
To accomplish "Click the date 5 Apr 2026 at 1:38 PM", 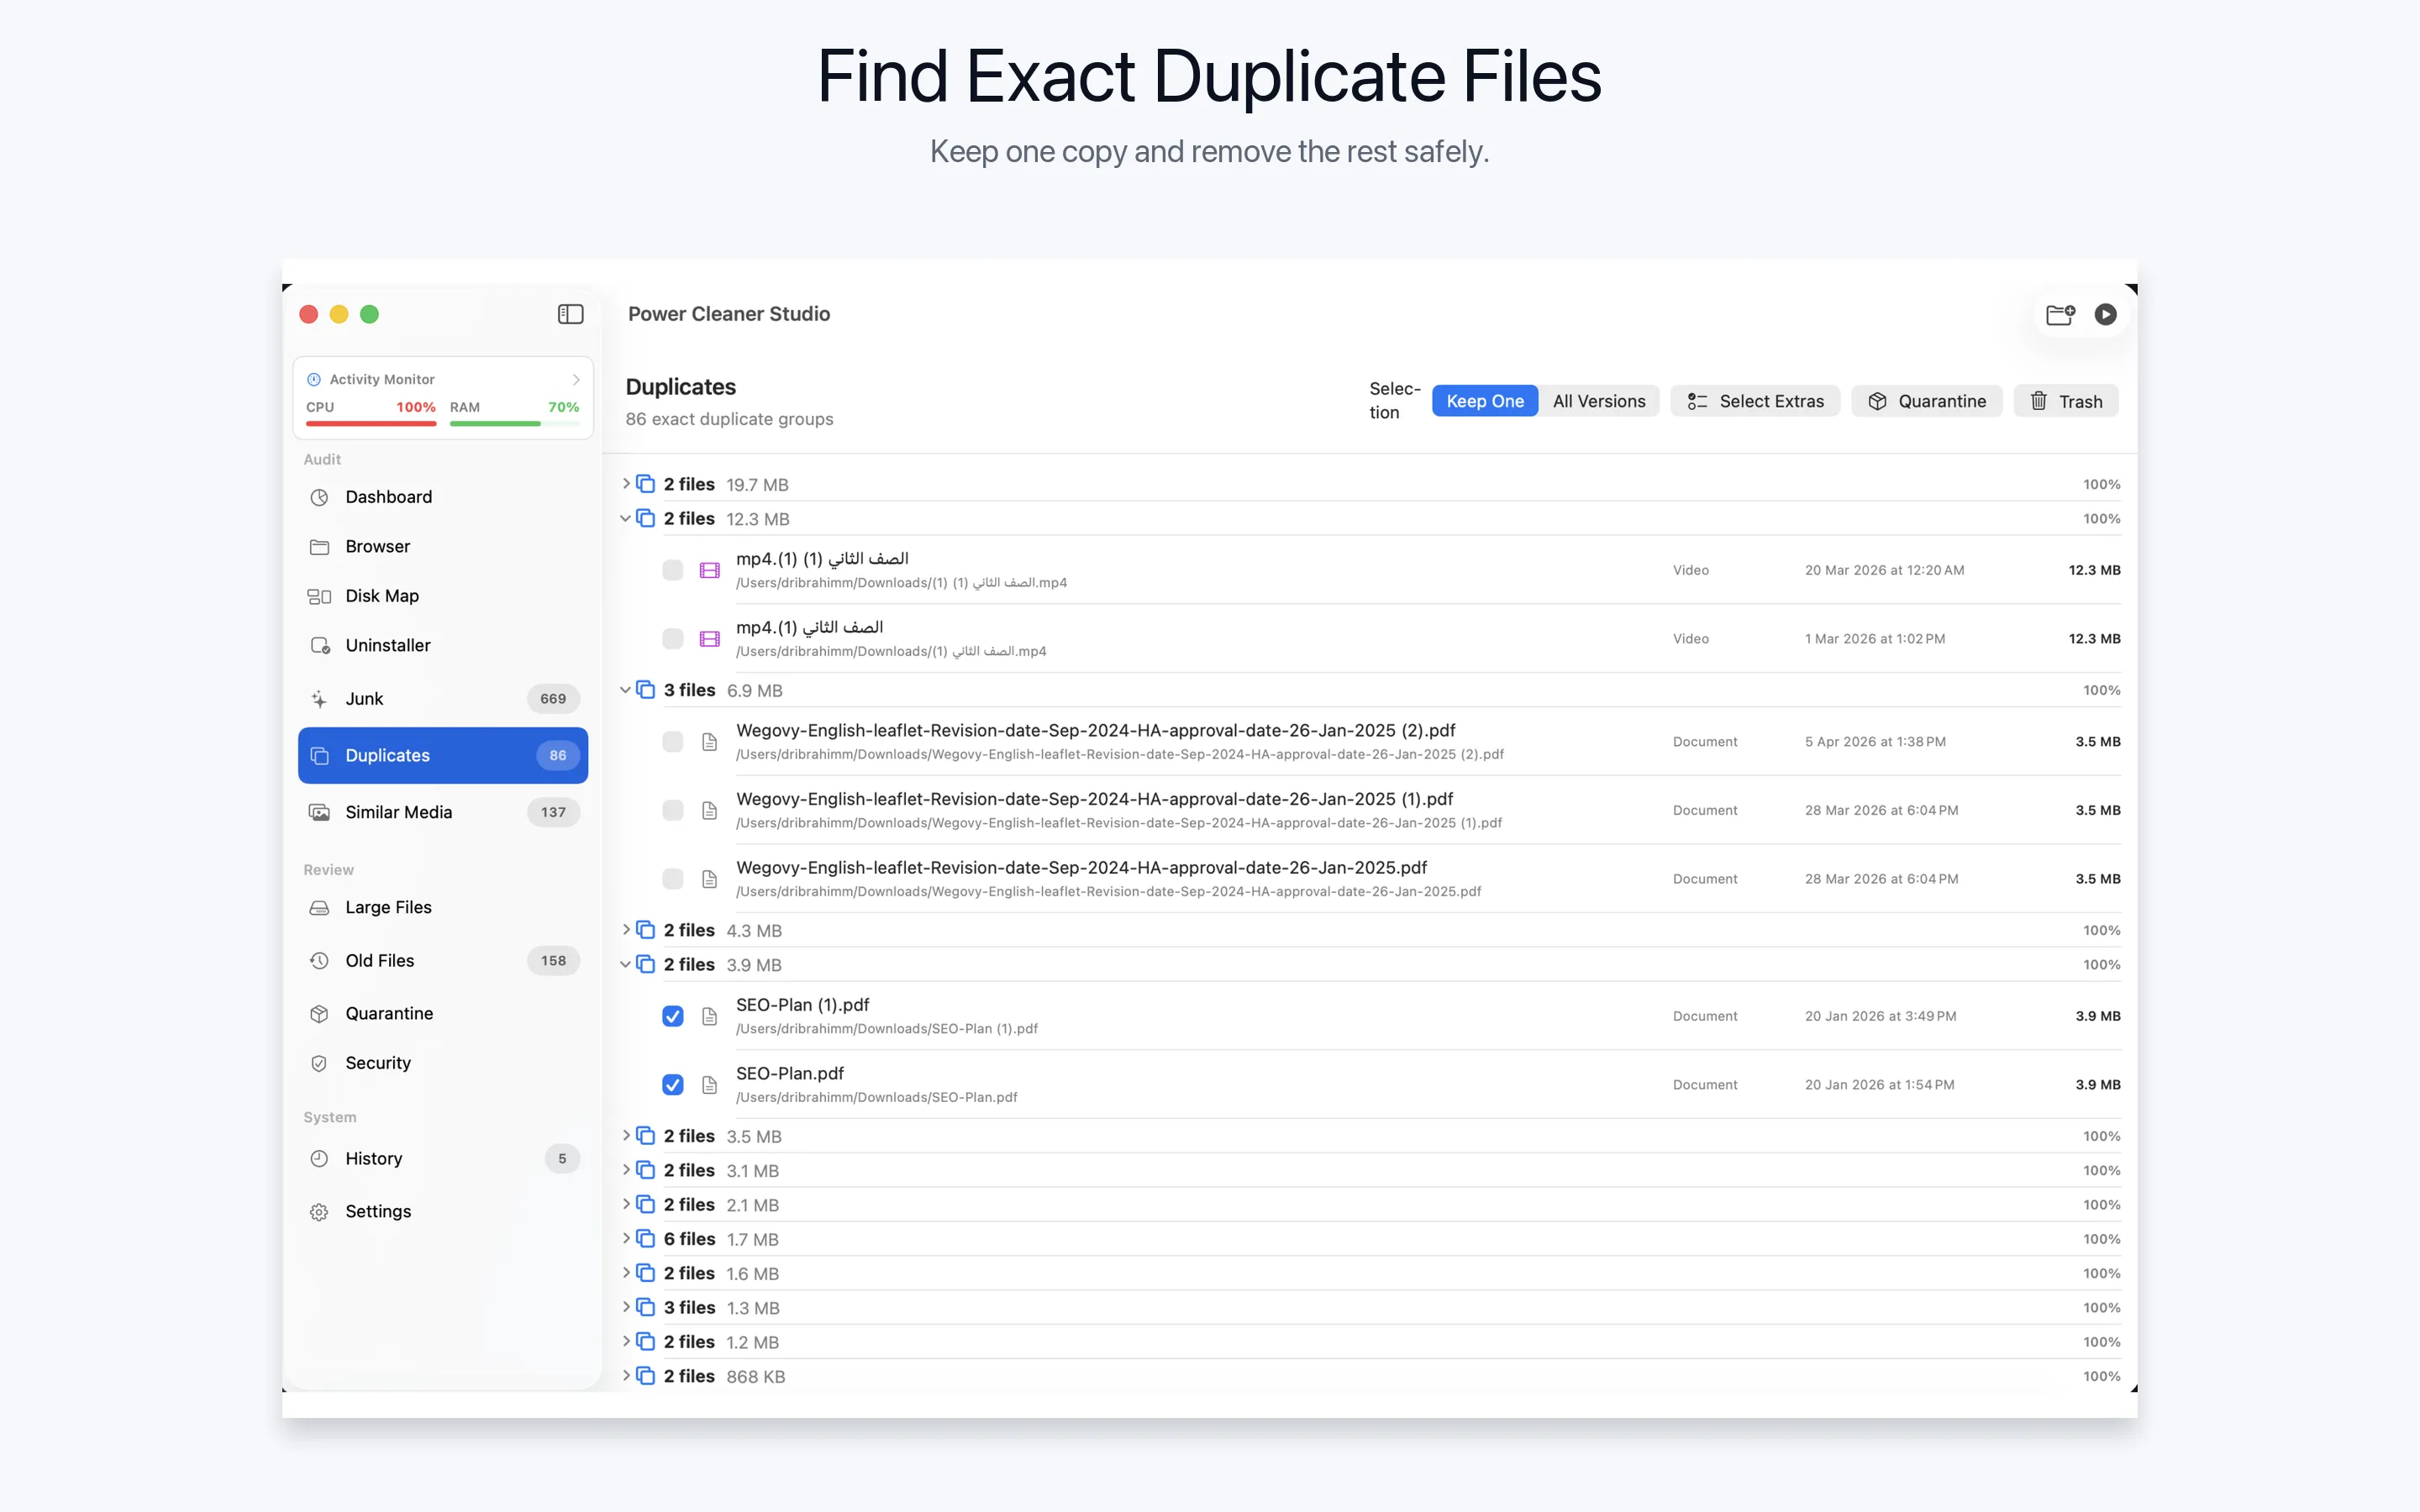I will point(1875,741).
